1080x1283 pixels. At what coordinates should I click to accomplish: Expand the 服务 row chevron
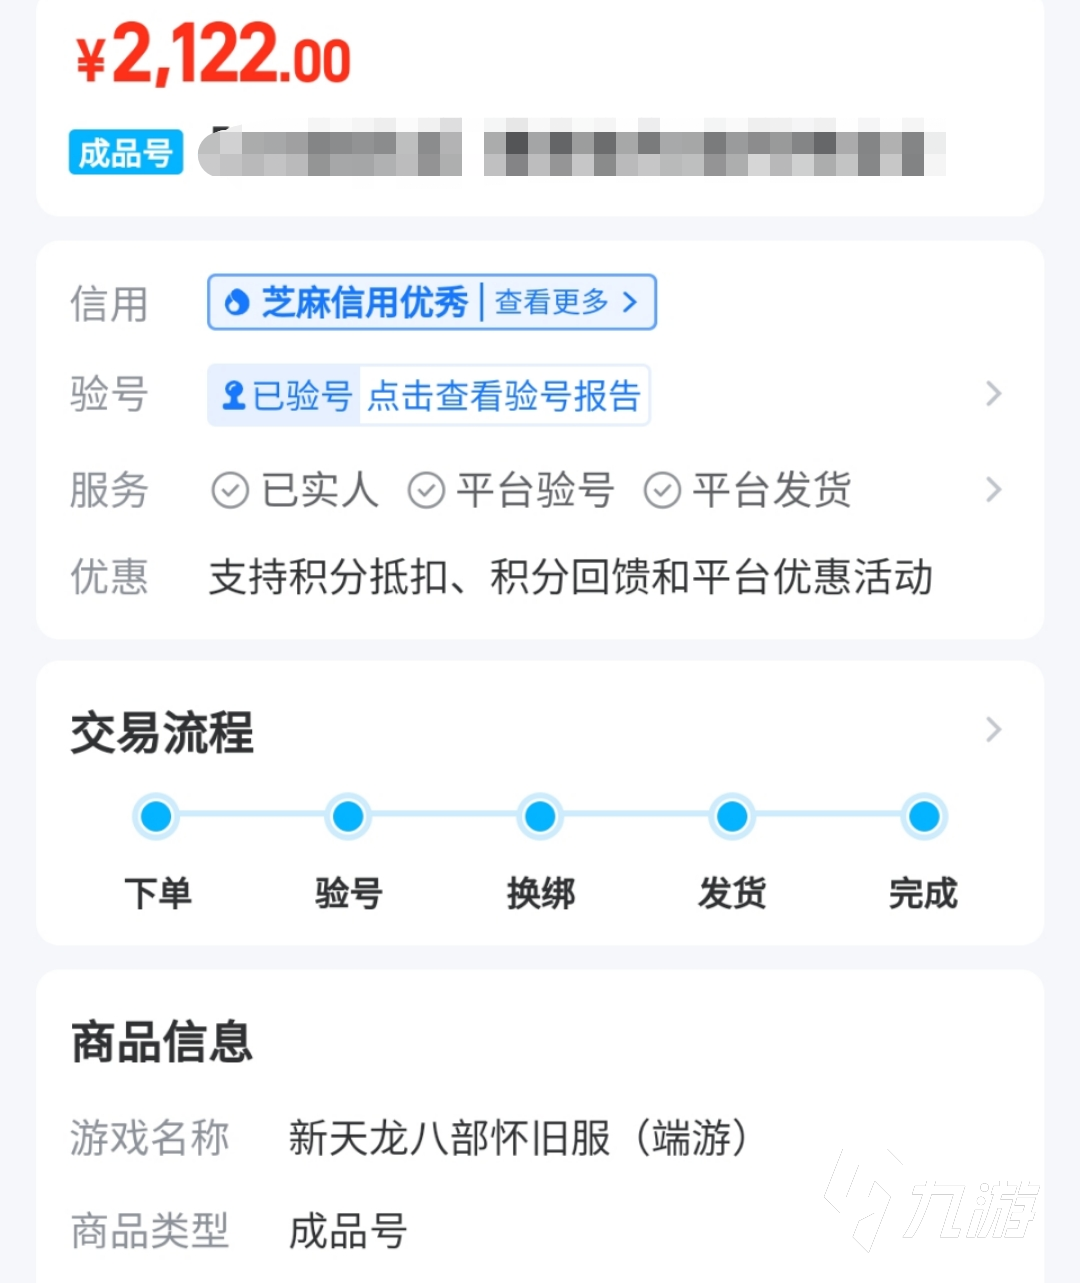pos(993,490)
